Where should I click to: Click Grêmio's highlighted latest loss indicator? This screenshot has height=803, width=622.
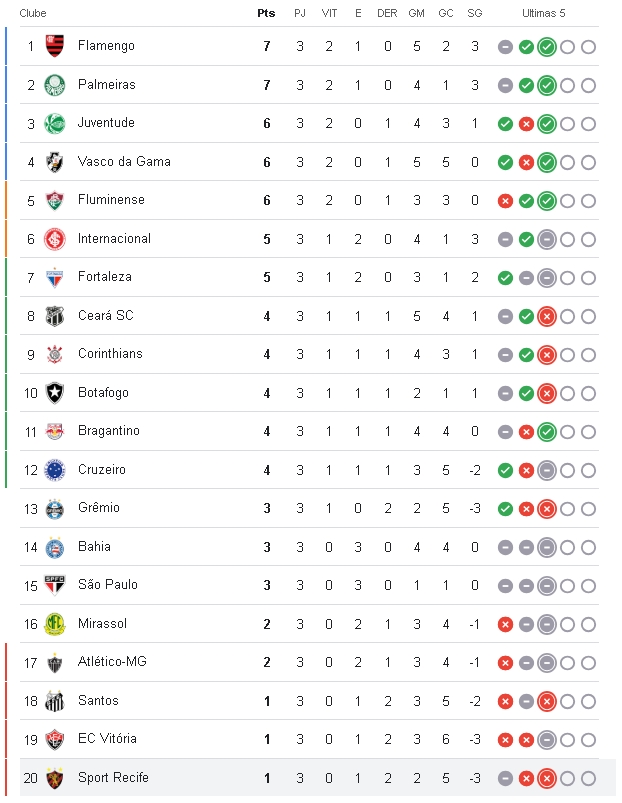(x=547, y=509)
